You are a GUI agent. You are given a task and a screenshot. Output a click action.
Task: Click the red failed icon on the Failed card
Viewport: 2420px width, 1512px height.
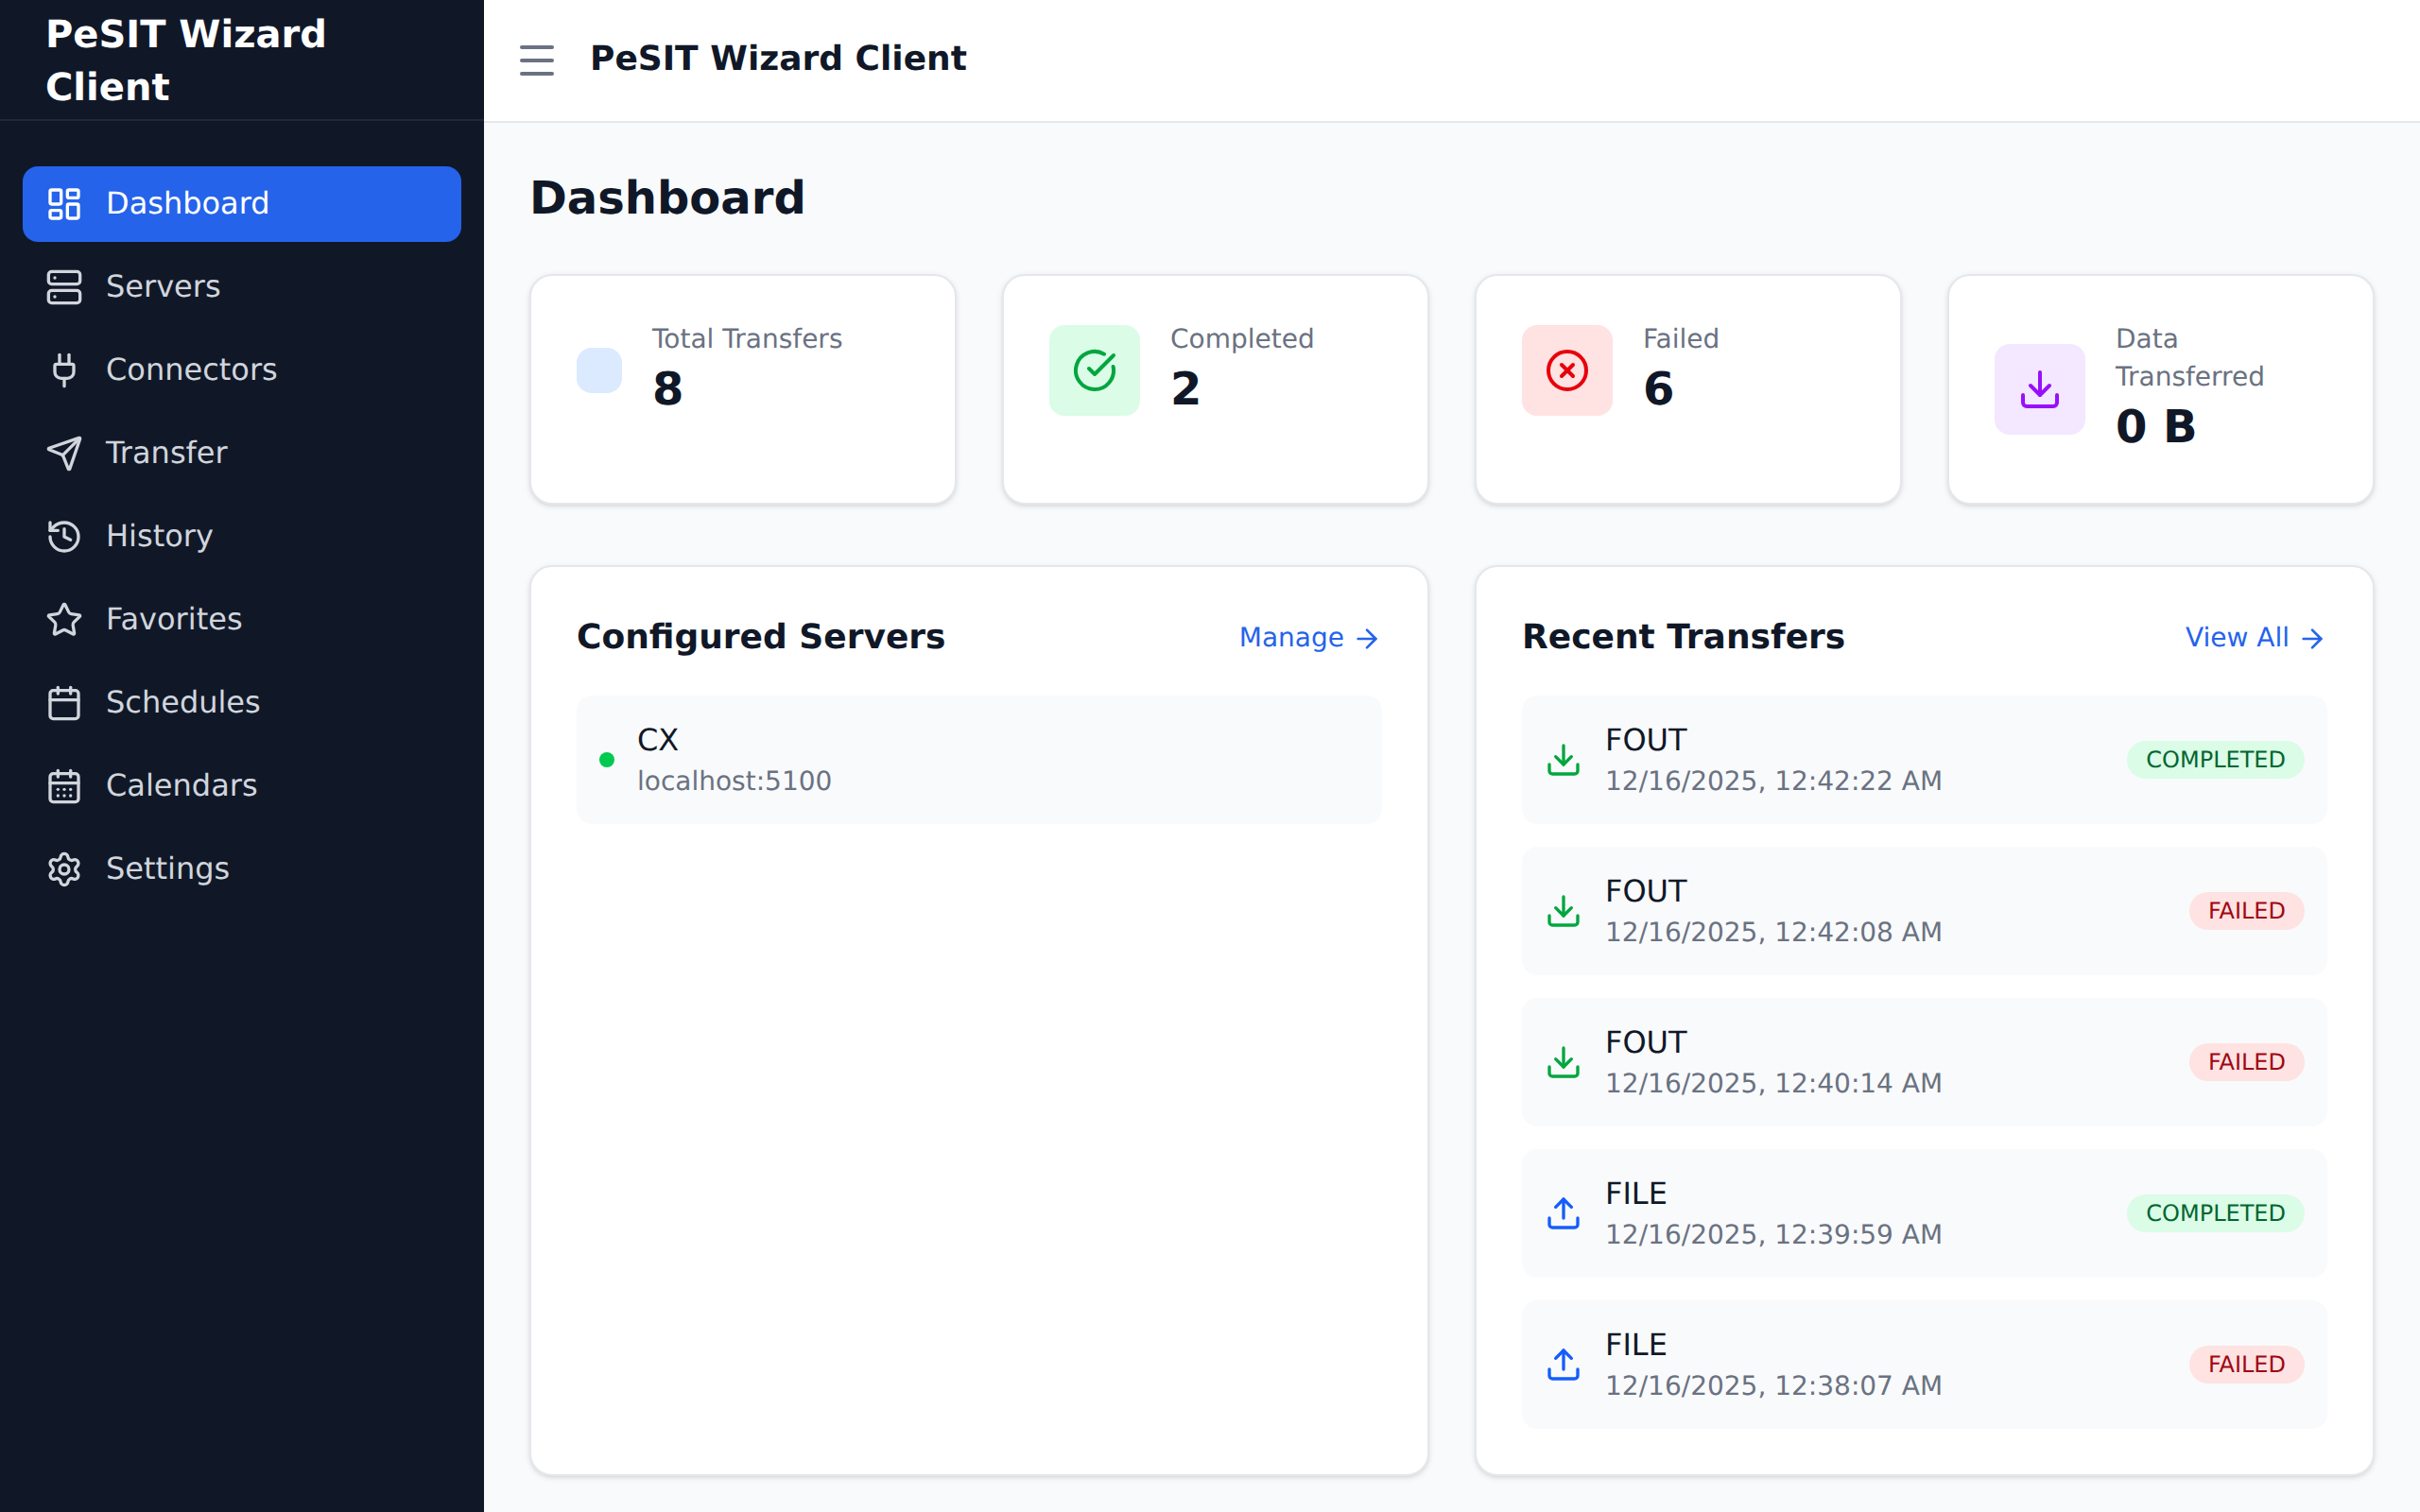tap(1565, 370)
